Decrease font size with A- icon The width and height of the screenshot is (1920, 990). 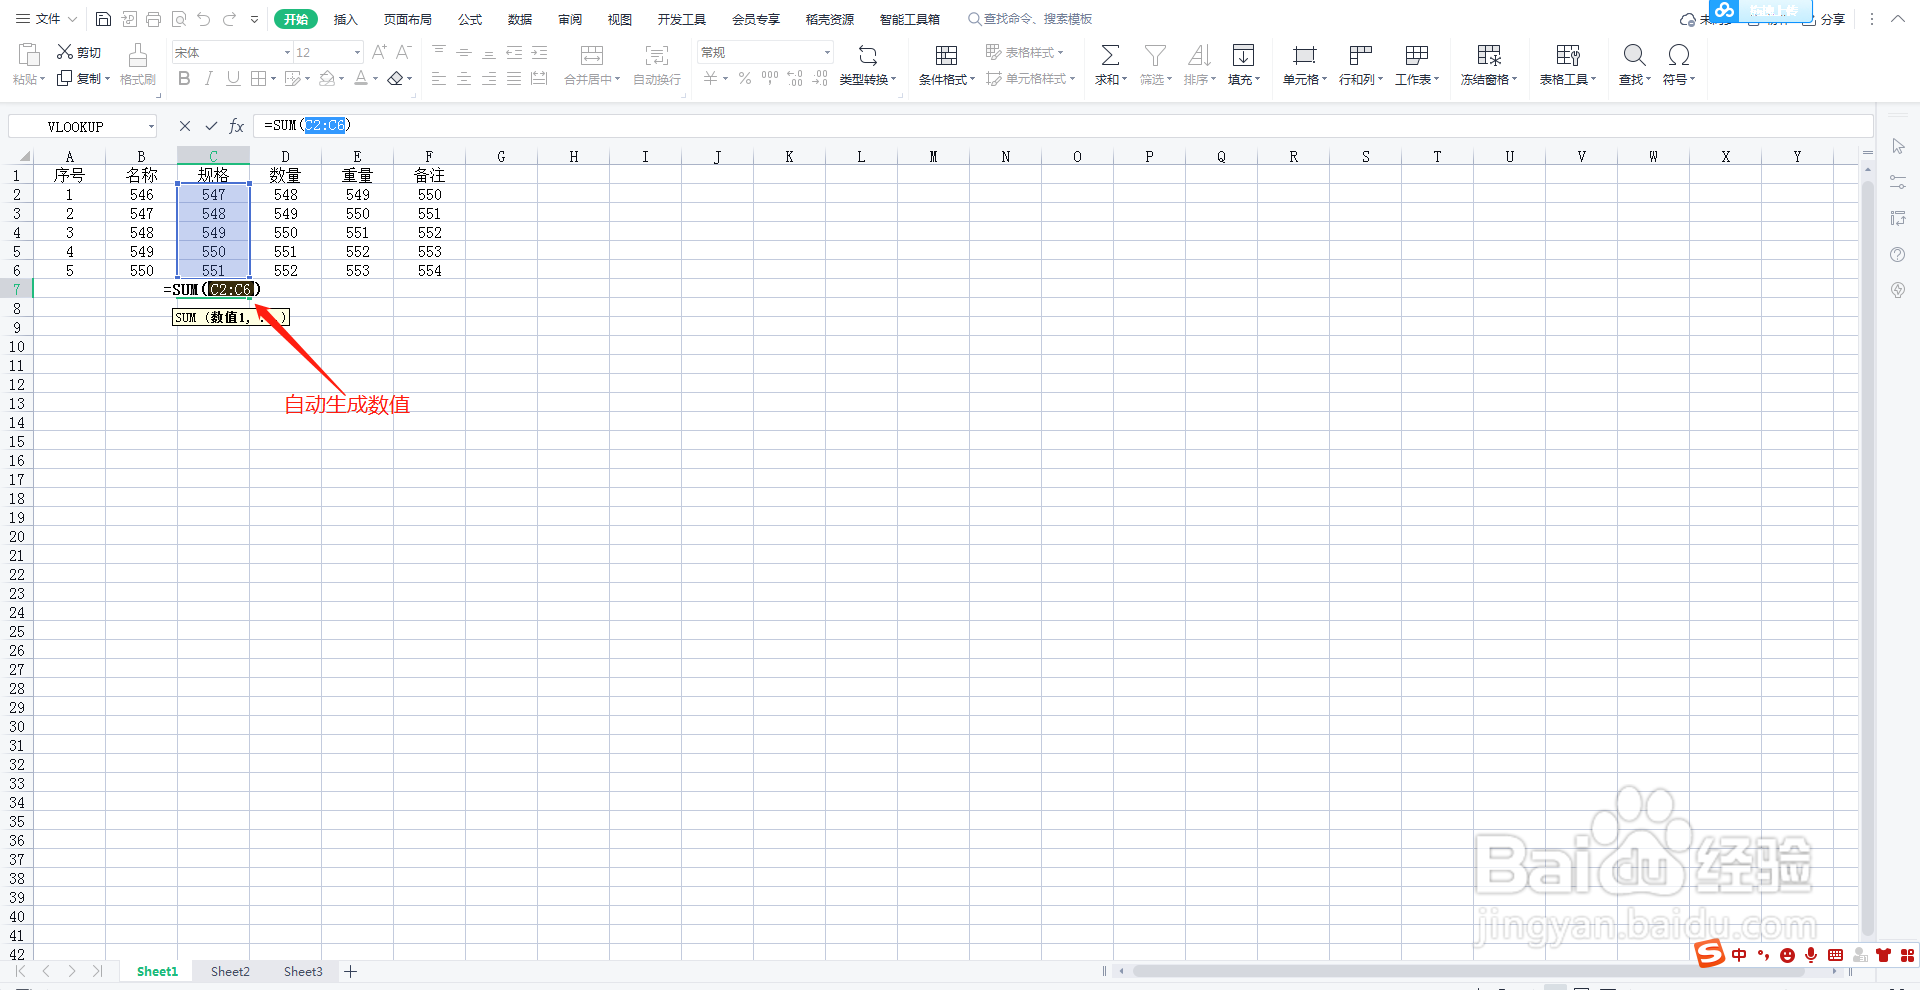(404, 52)
